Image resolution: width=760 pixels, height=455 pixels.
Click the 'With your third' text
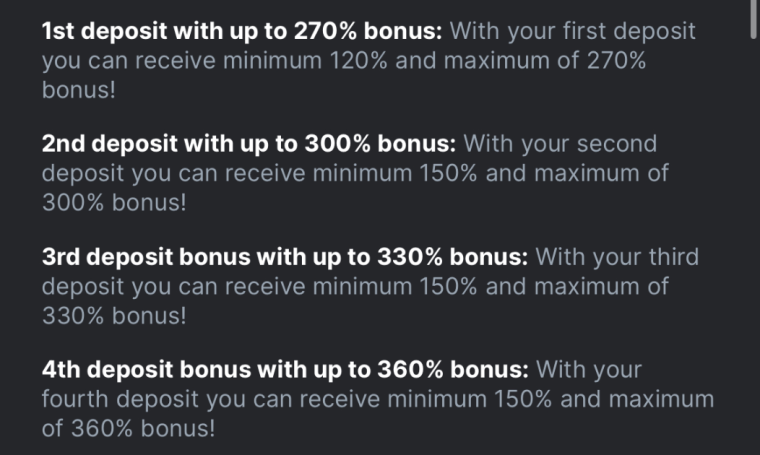615,257
